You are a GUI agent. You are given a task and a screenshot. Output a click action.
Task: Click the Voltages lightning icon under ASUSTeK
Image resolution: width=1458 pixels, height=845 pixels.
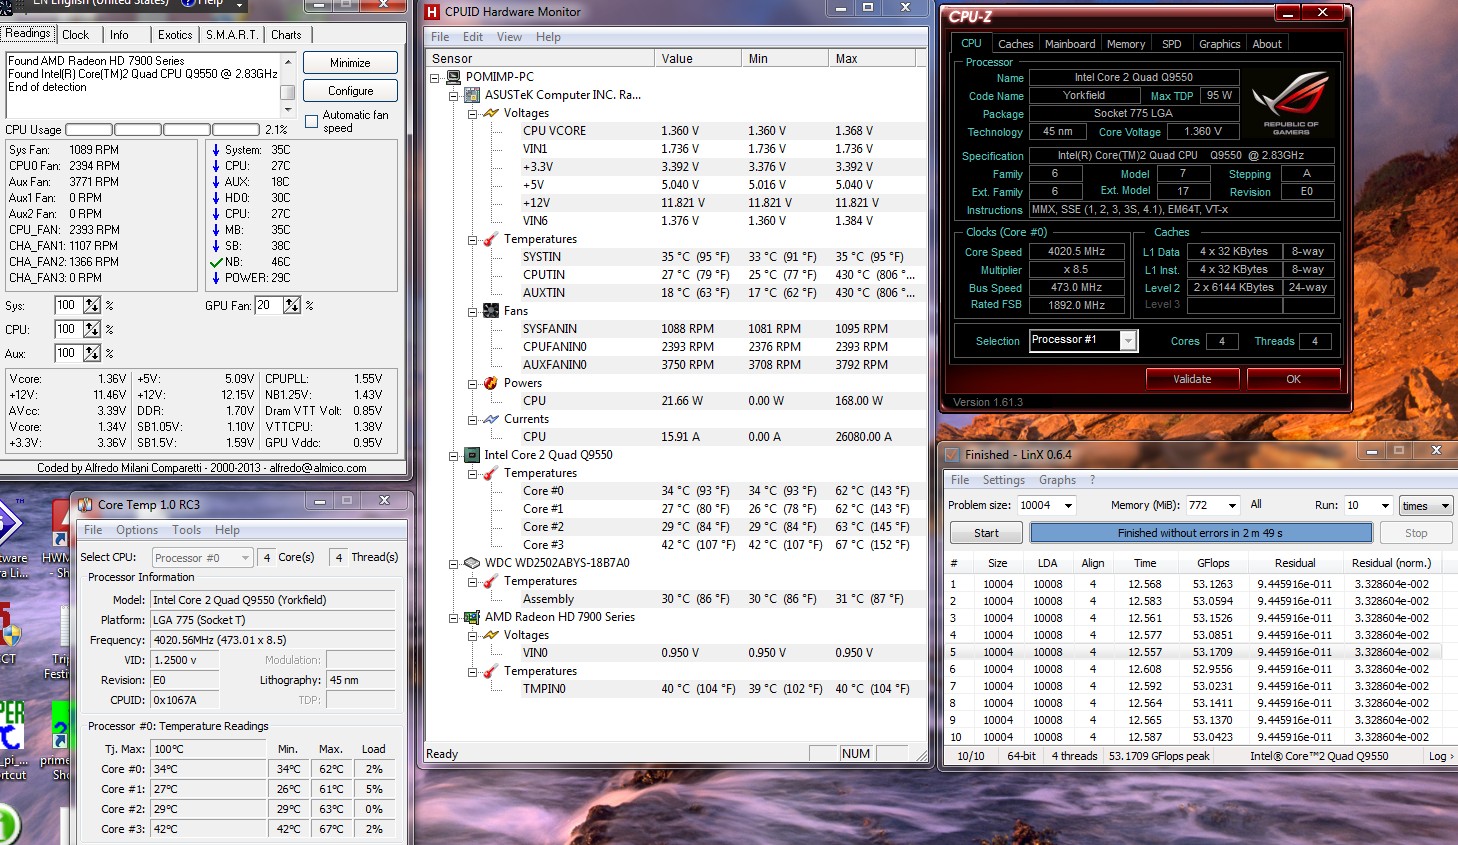coord(490,113)
